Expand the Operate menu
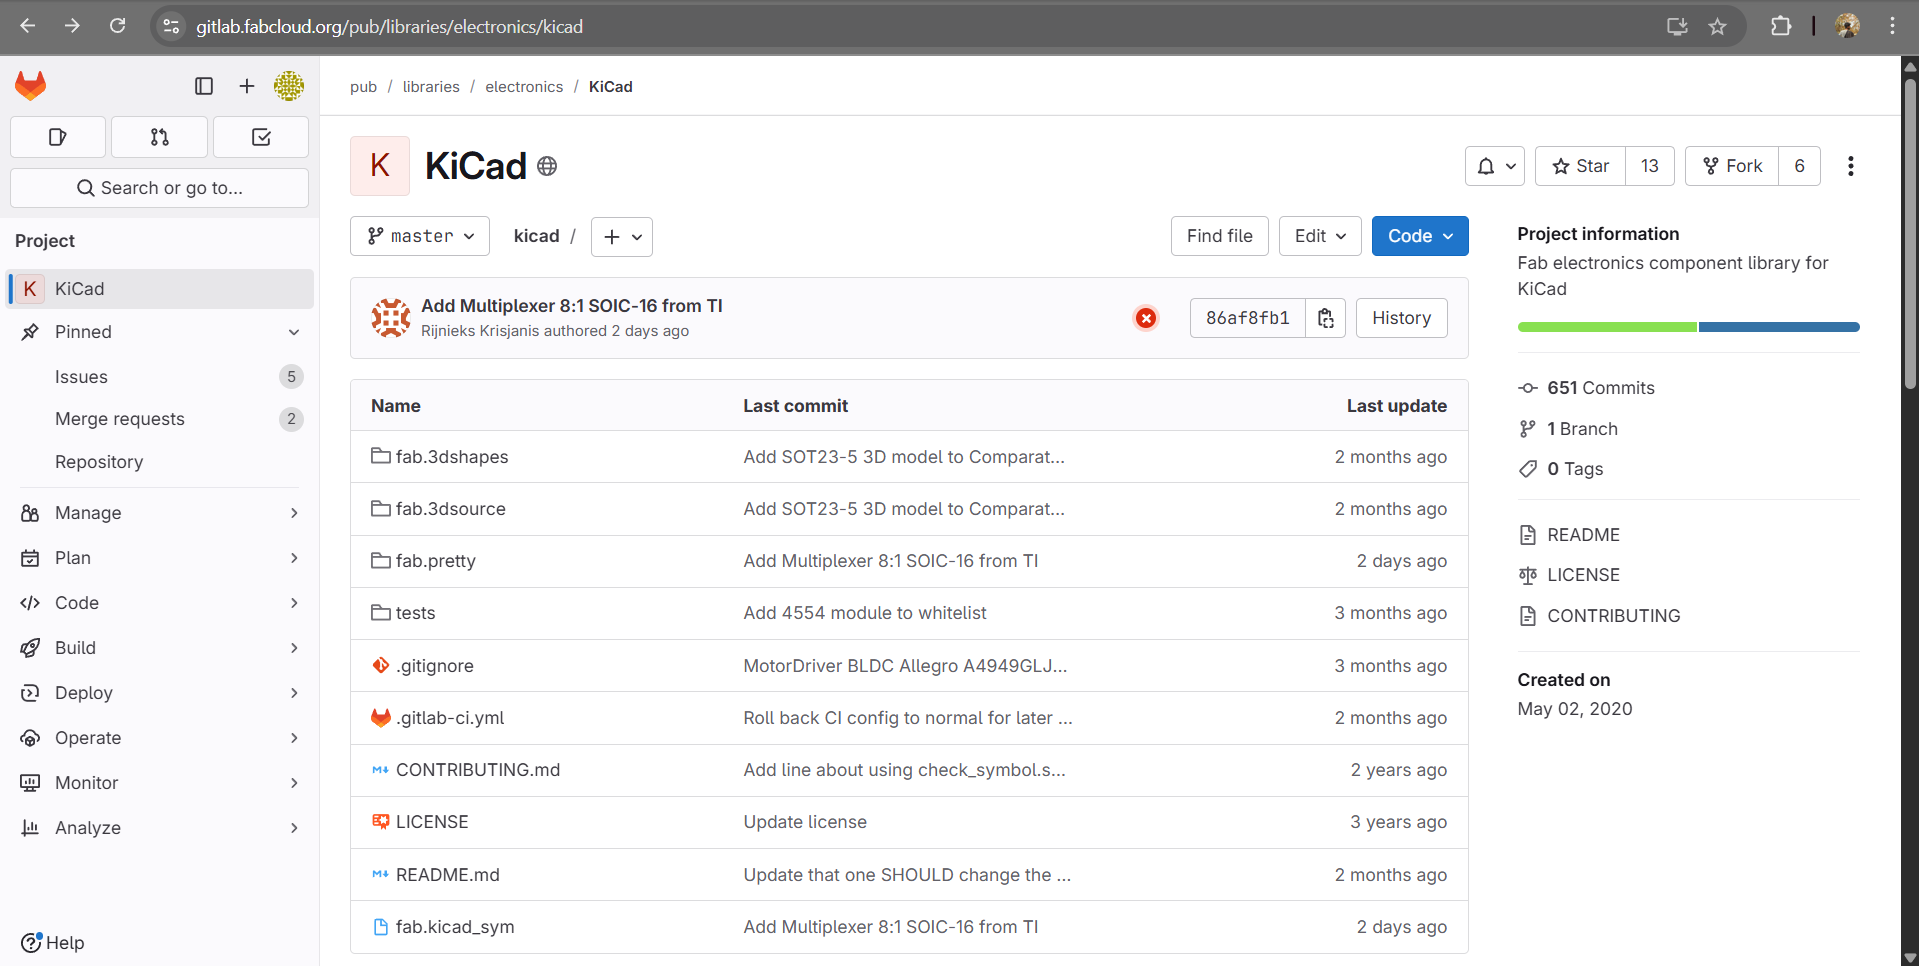 pos(160,738)
